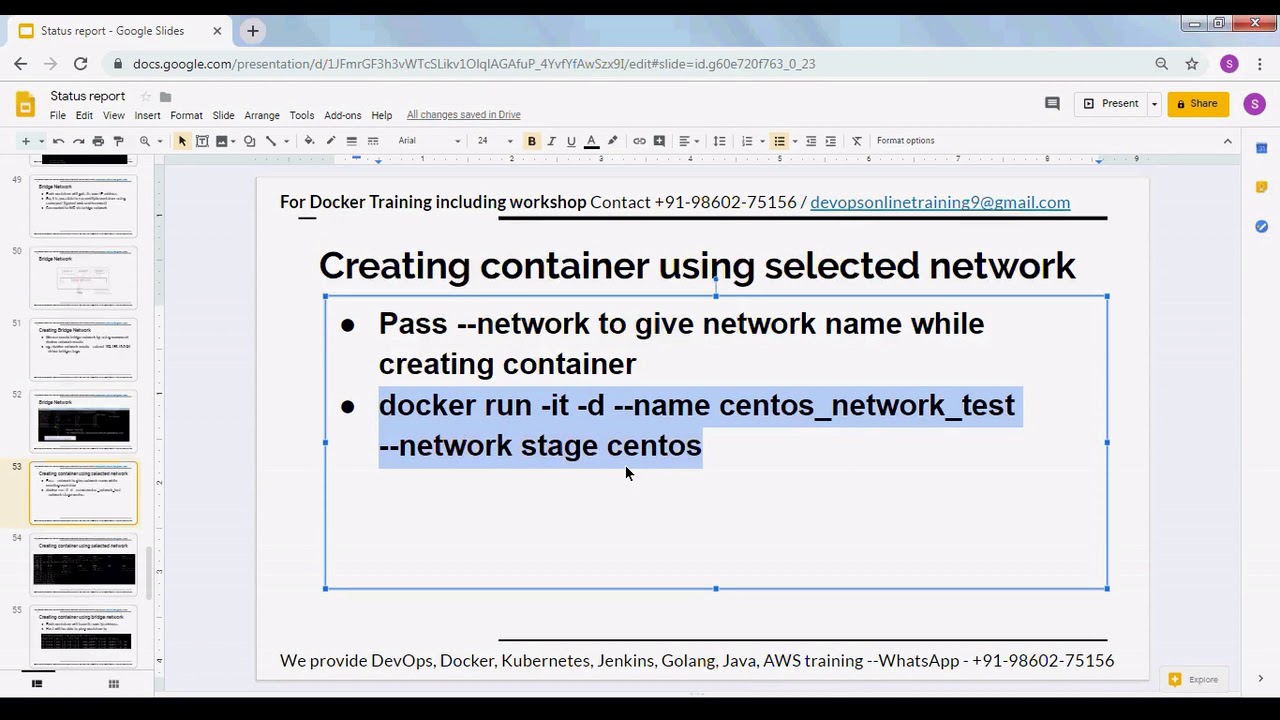Screen dimensions: 1280x720
Task: Expand the Present button dropdown arrow
Action: (1154, 104)
